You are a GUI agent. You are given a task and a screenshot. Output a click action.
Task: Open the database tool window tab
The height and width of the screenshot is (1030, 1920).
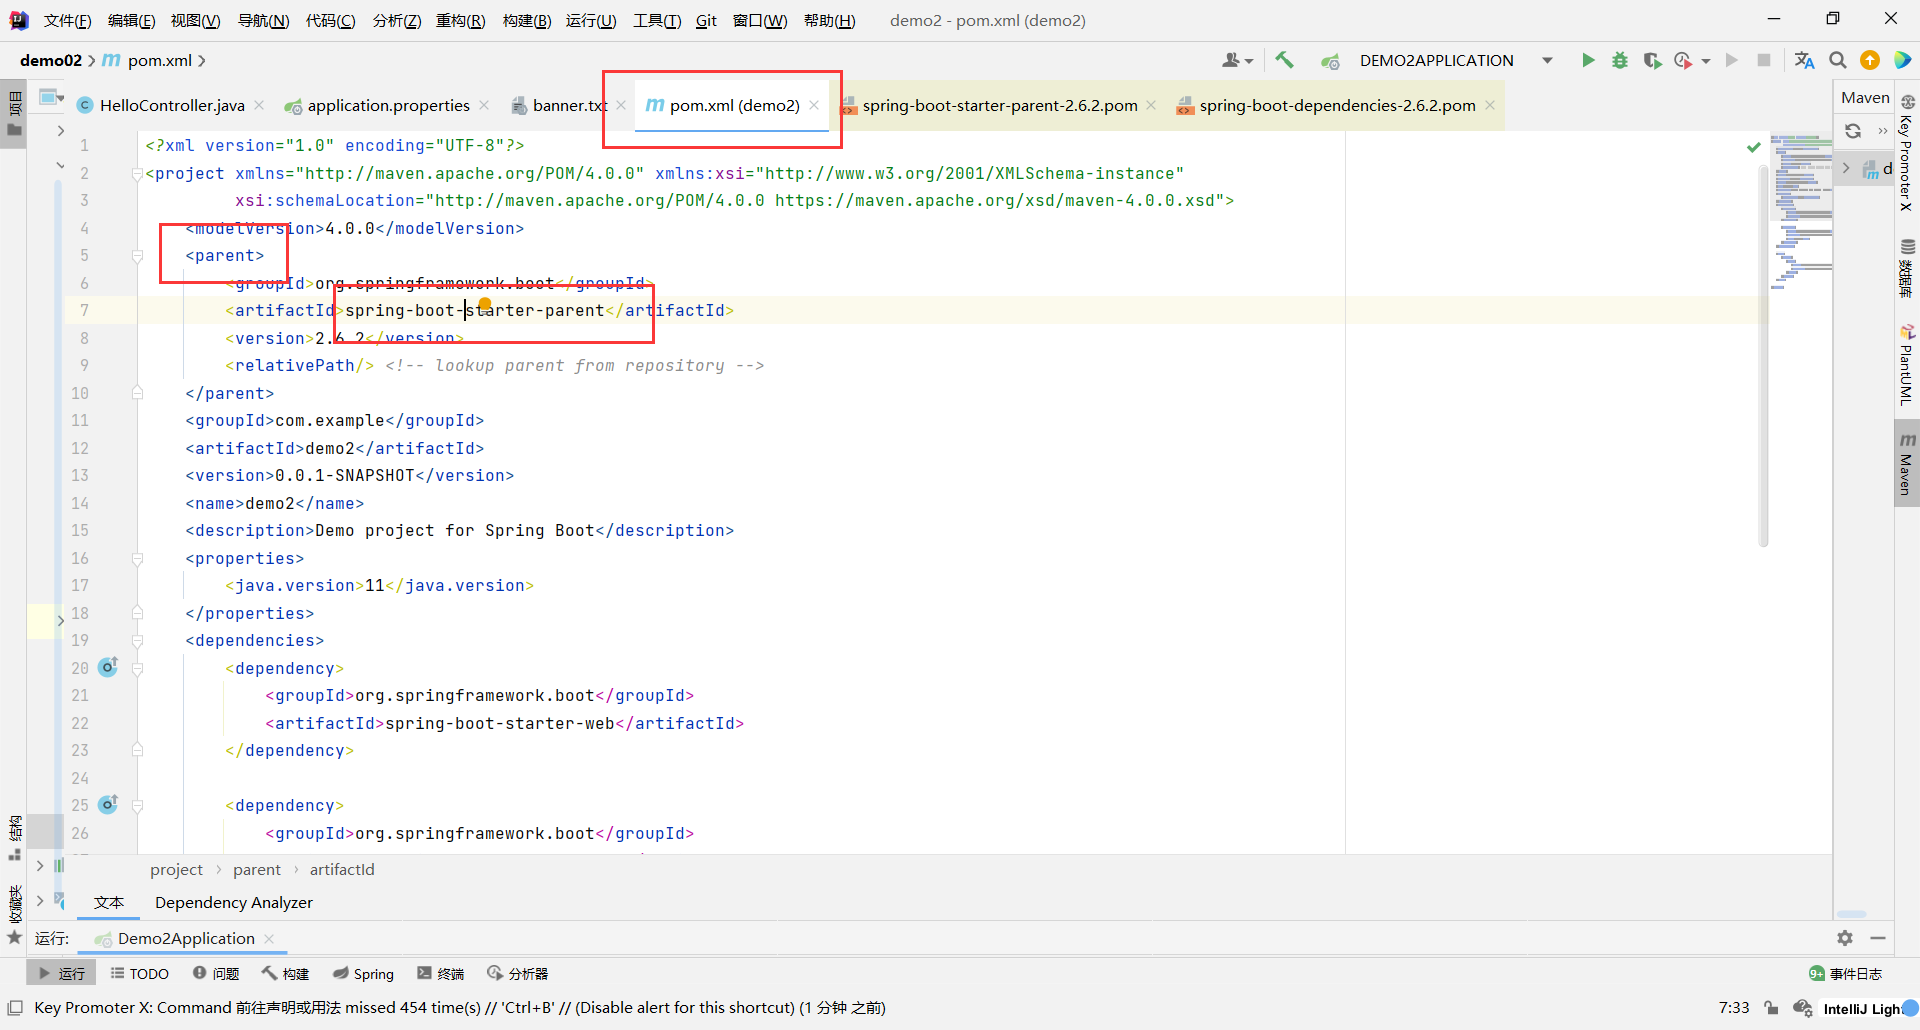pyautogui.click(x=1907, y=268)
